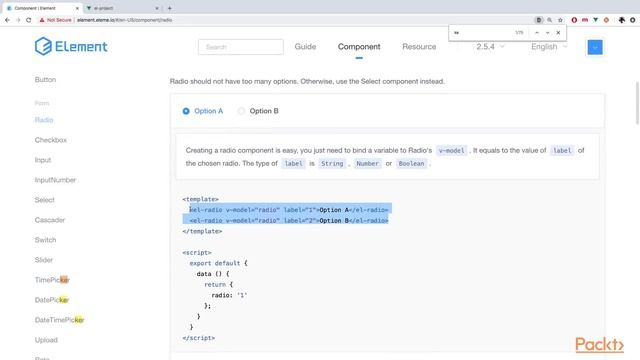Click the Opera-style red extension icon
This screenshot has width=640, height=360.
(x=574, y=20)
